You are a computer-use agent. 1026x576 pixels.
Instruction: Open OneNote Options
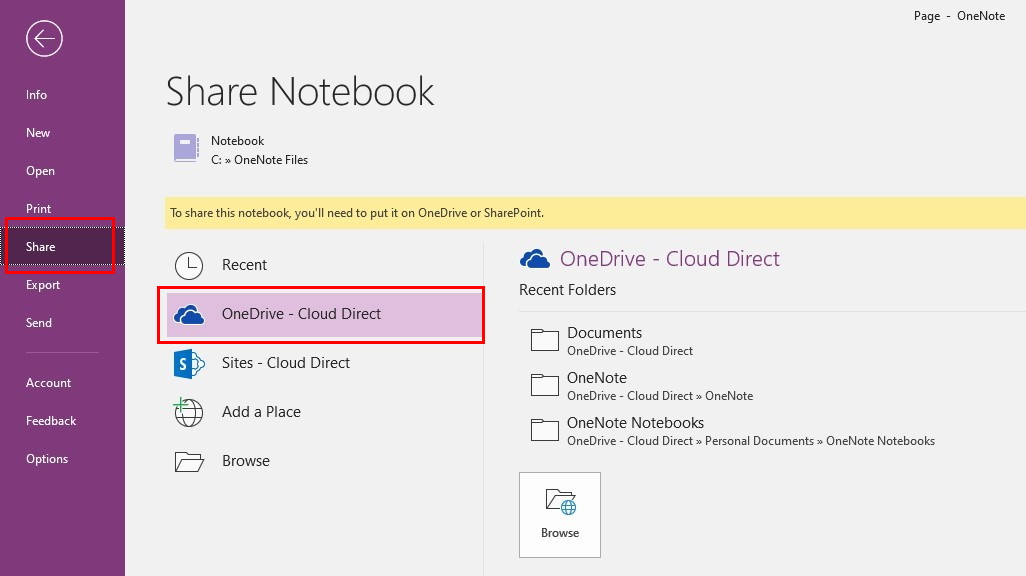click(47, 459)
